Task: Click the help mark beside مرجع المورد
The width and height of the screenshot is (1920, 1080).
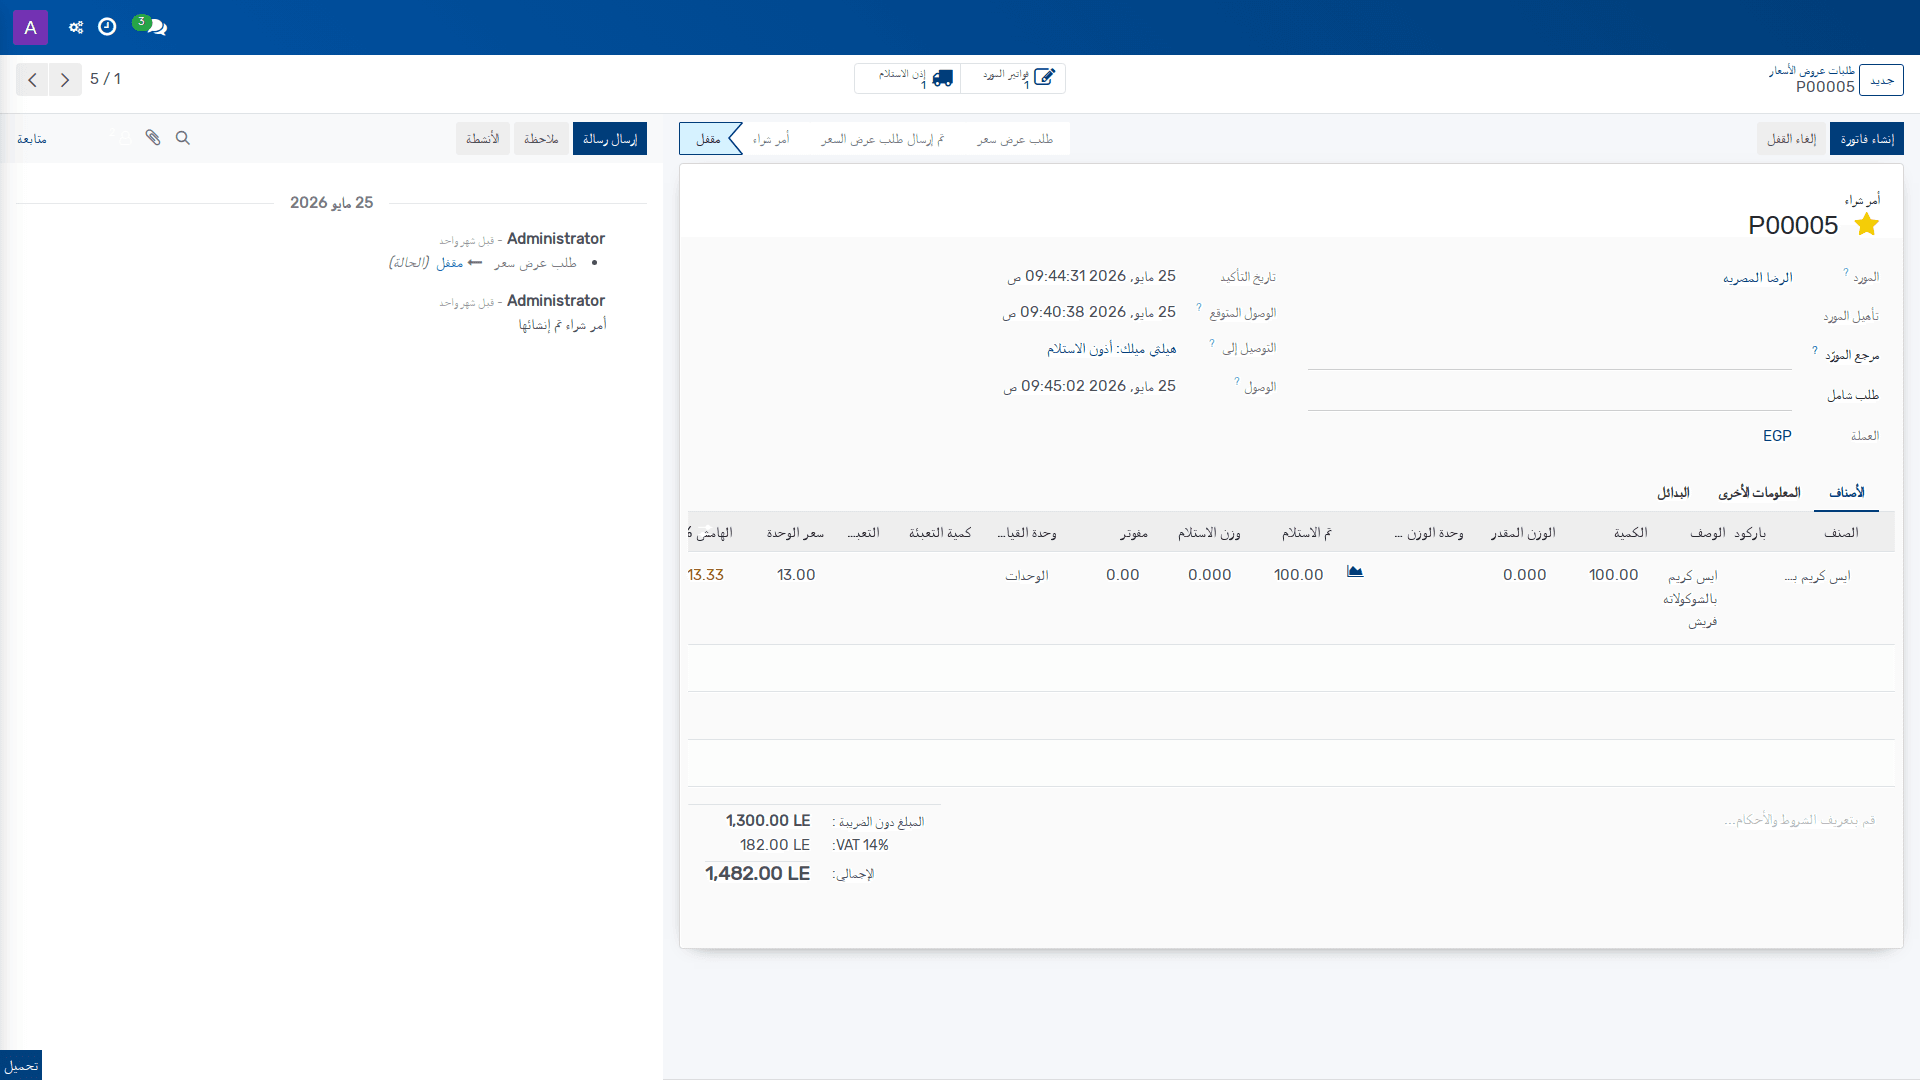Action: (1815, 350)
